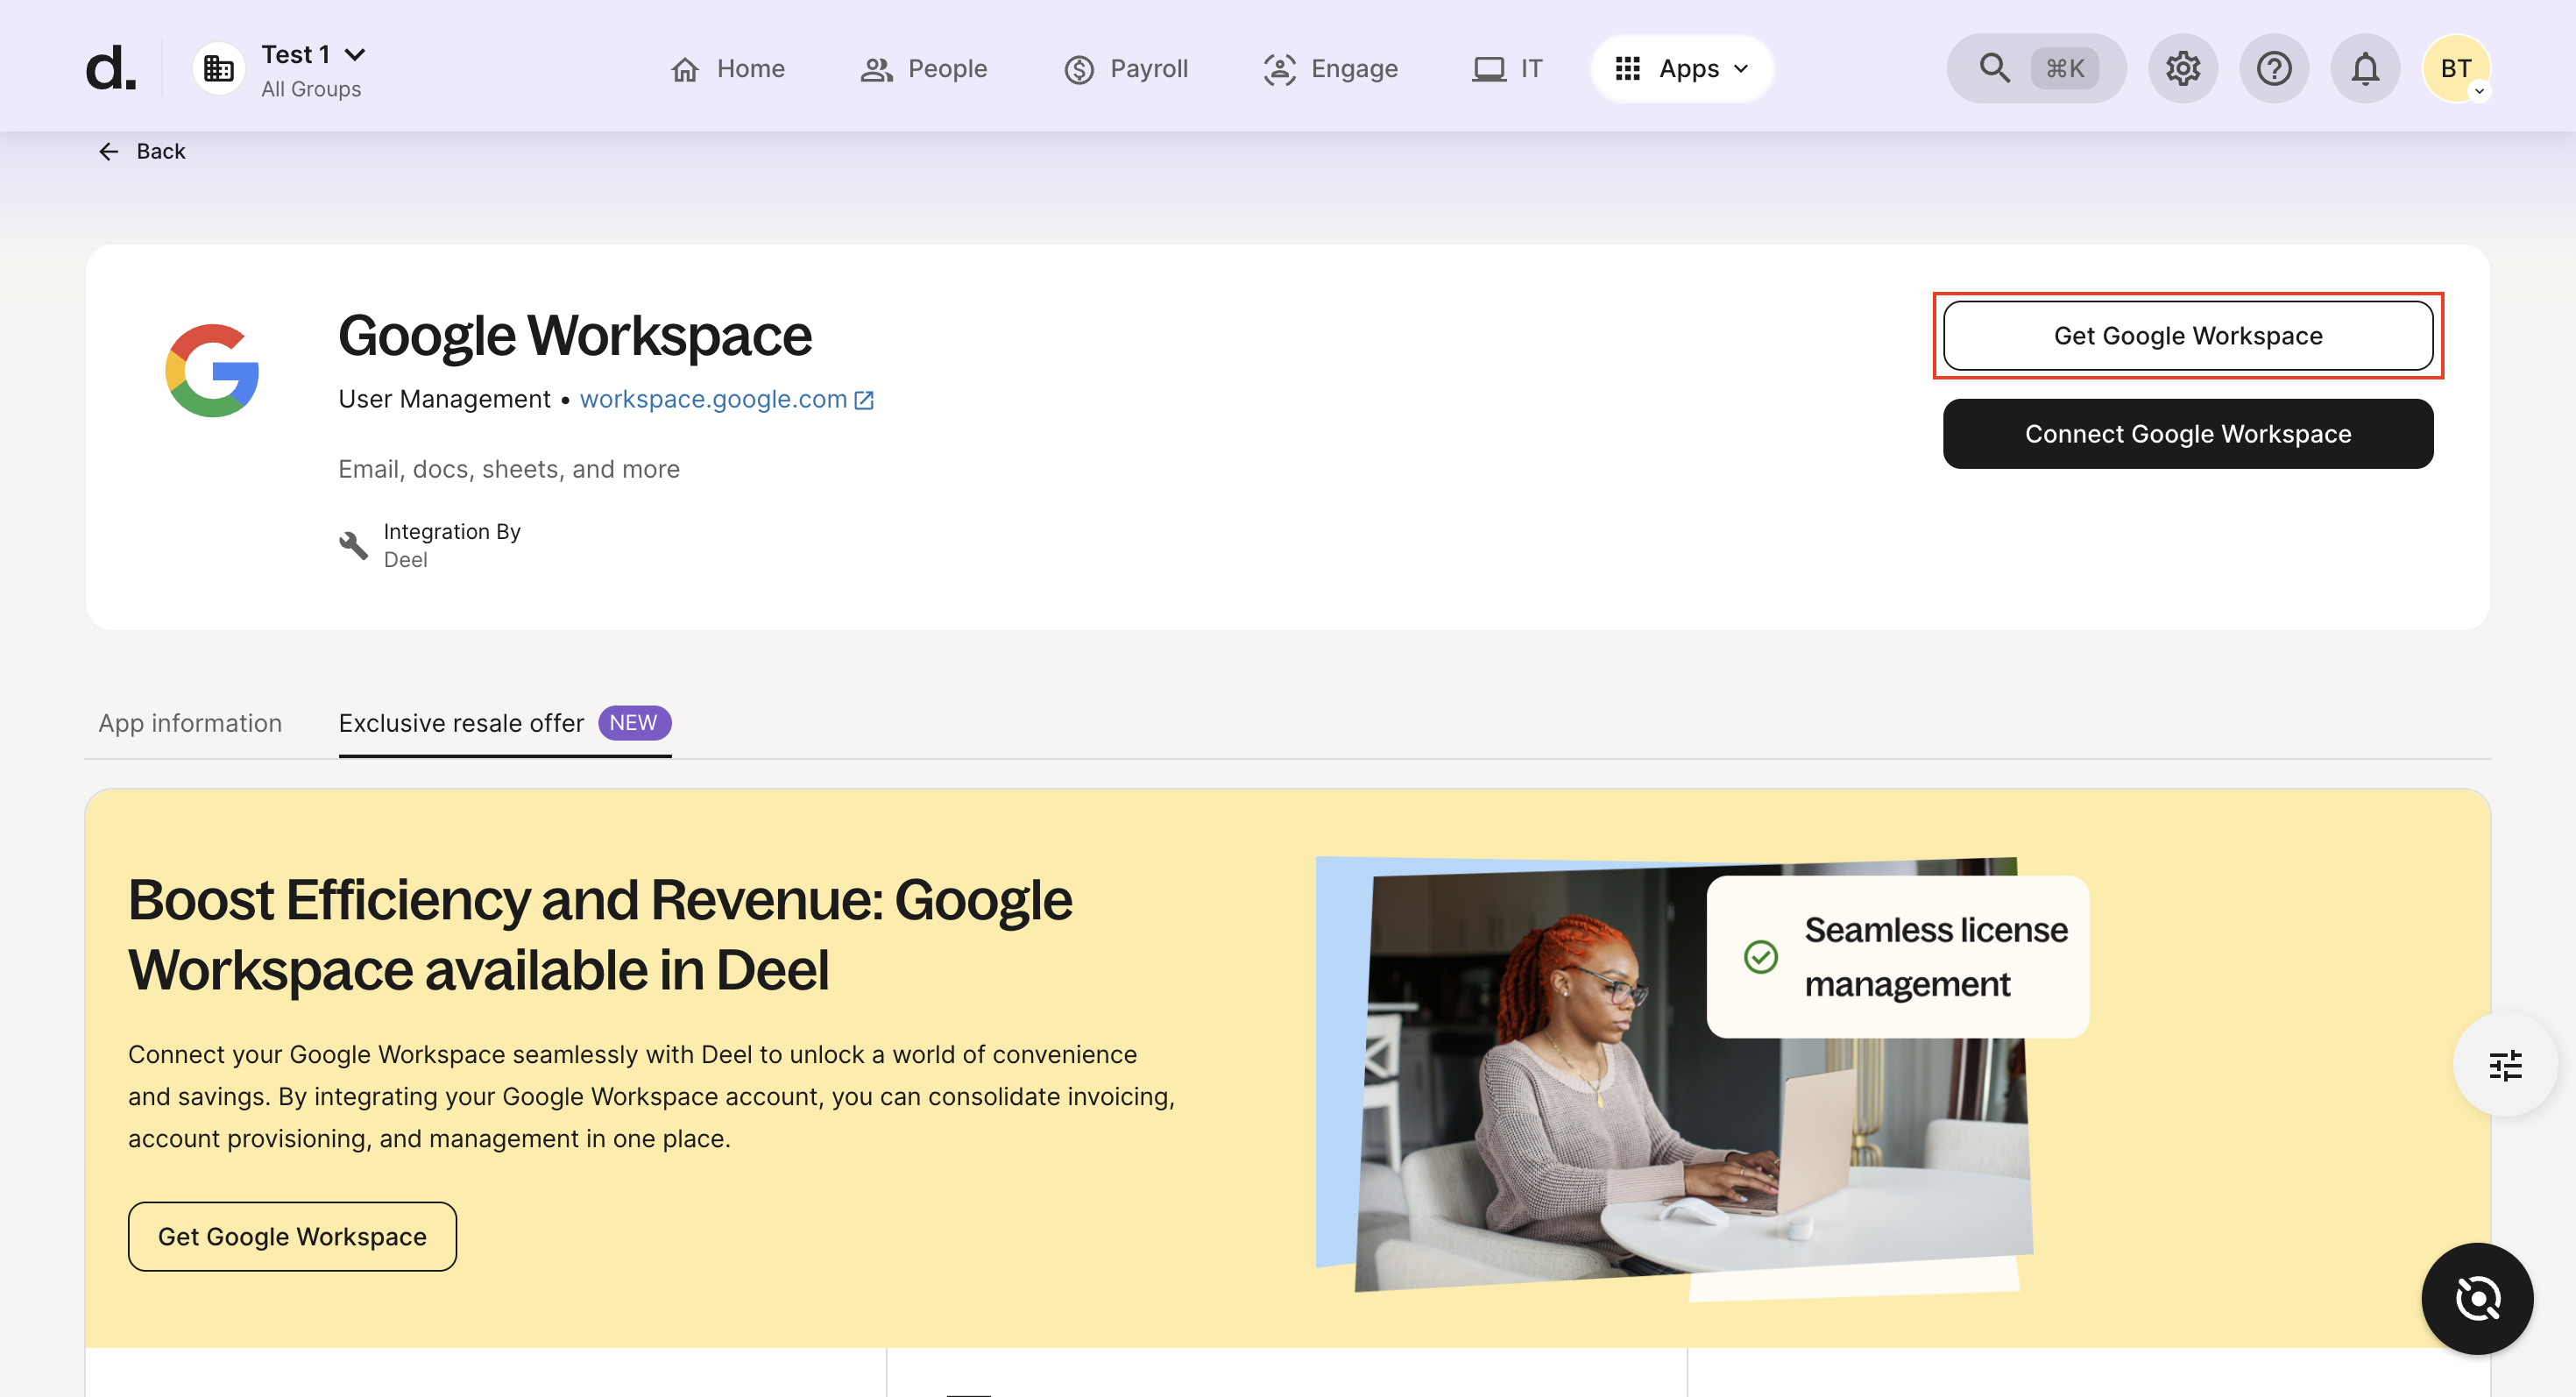Open the black circular chat widget

(x=2477, y=1299)
